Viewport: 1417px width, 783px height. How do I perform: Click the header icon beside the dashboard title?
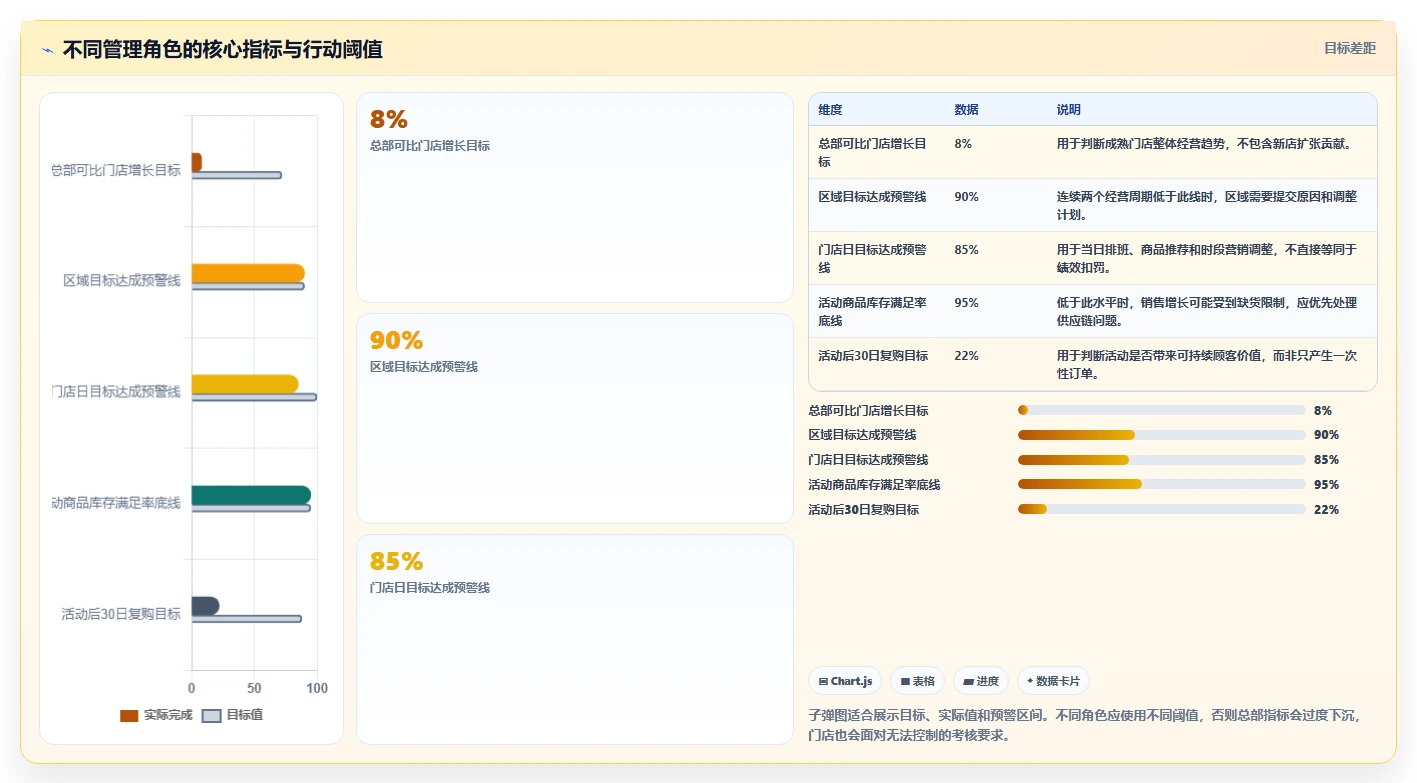[48, 50]
